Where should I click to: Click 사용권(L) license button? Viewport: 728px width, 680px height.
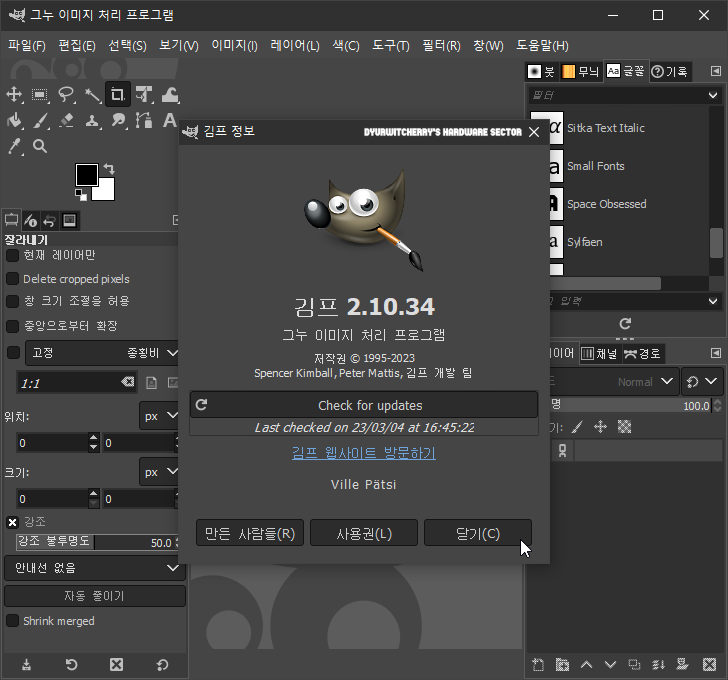click(x=364, y=533)
